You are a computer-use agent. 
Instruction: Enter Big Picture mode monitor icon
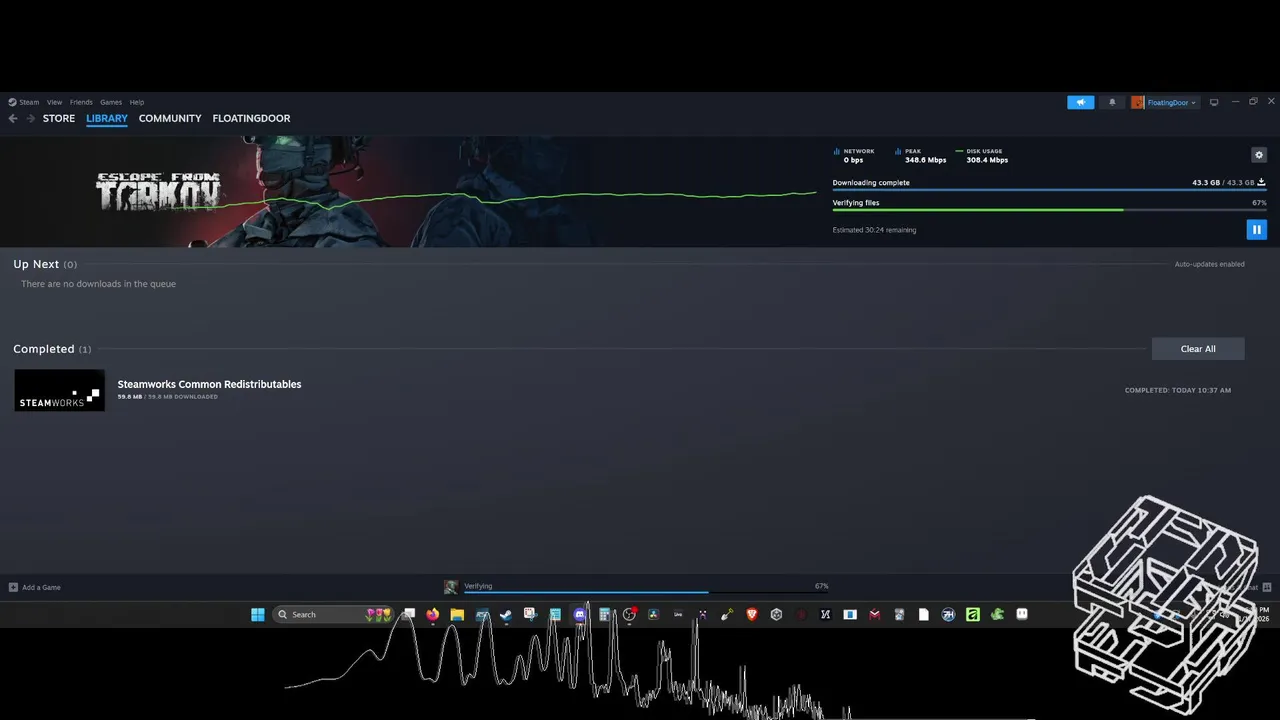coord(1214,102)
